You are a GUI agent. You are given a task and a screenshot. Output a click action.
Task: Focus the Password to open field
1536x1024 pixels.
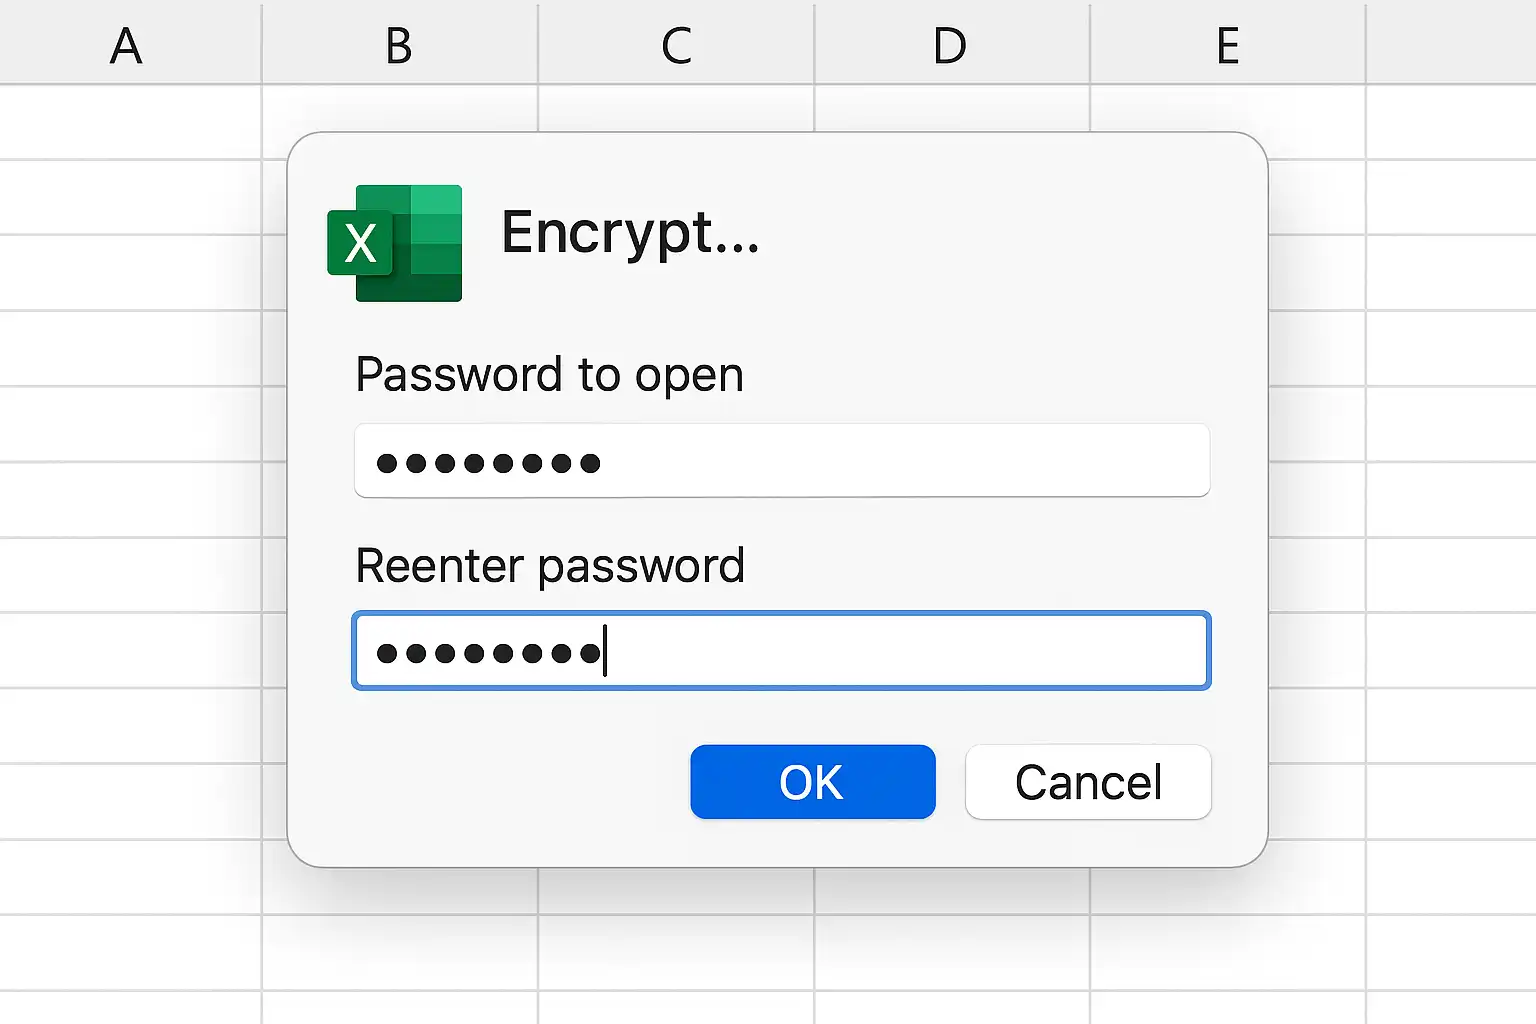[x=782, y=461]
